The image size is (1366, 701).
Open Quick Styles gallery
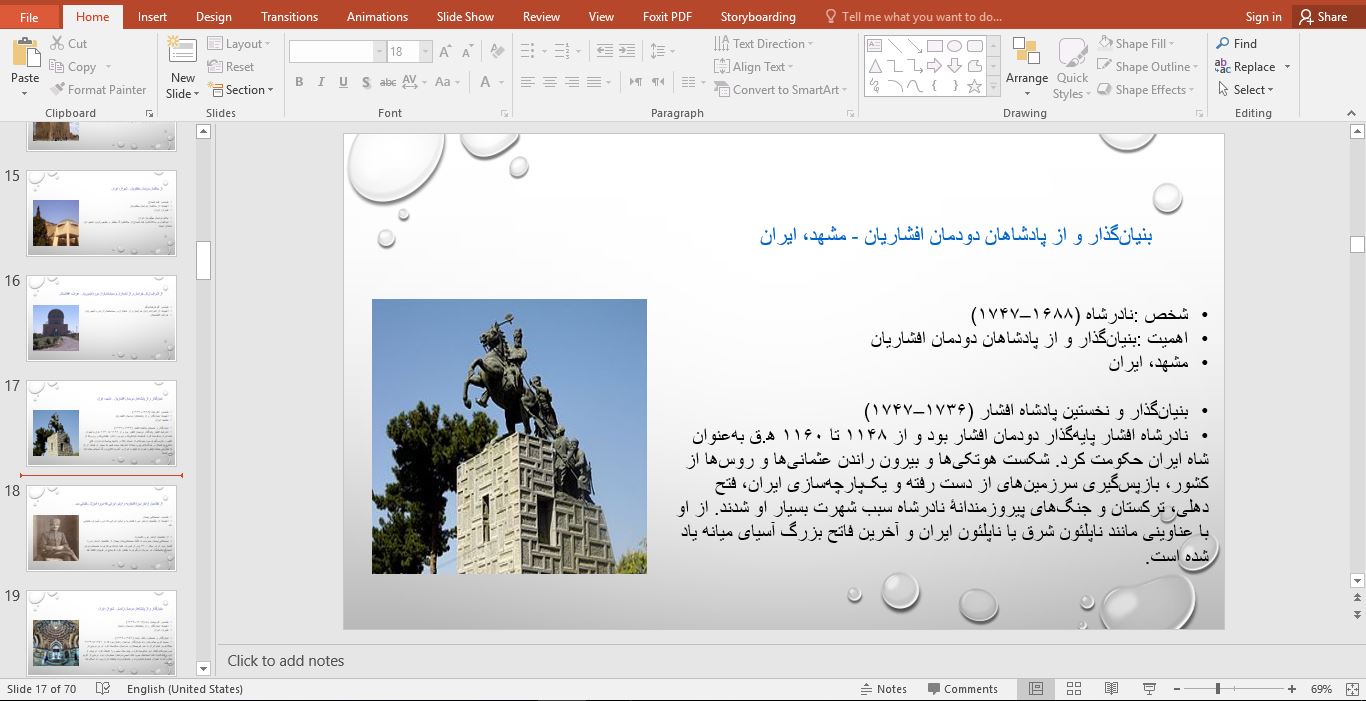pos(1072,68)
